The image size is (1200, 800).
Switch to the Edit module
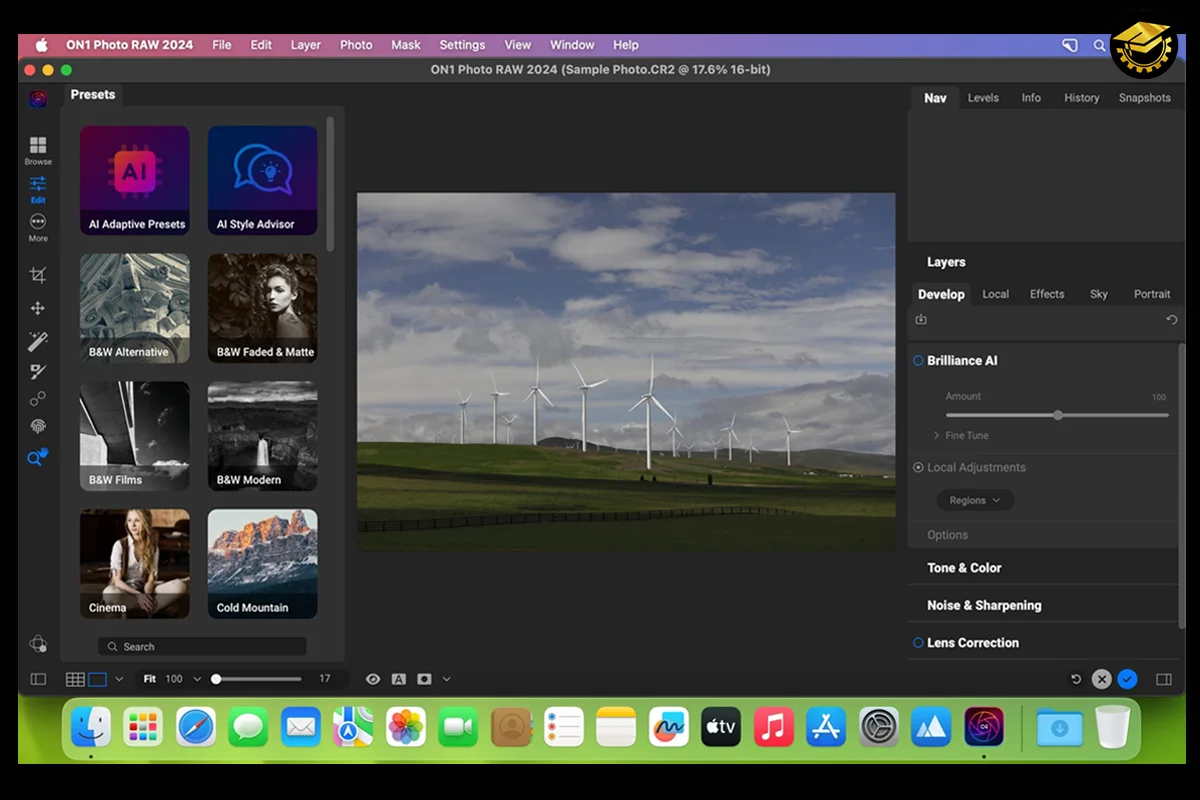[38, 188]
